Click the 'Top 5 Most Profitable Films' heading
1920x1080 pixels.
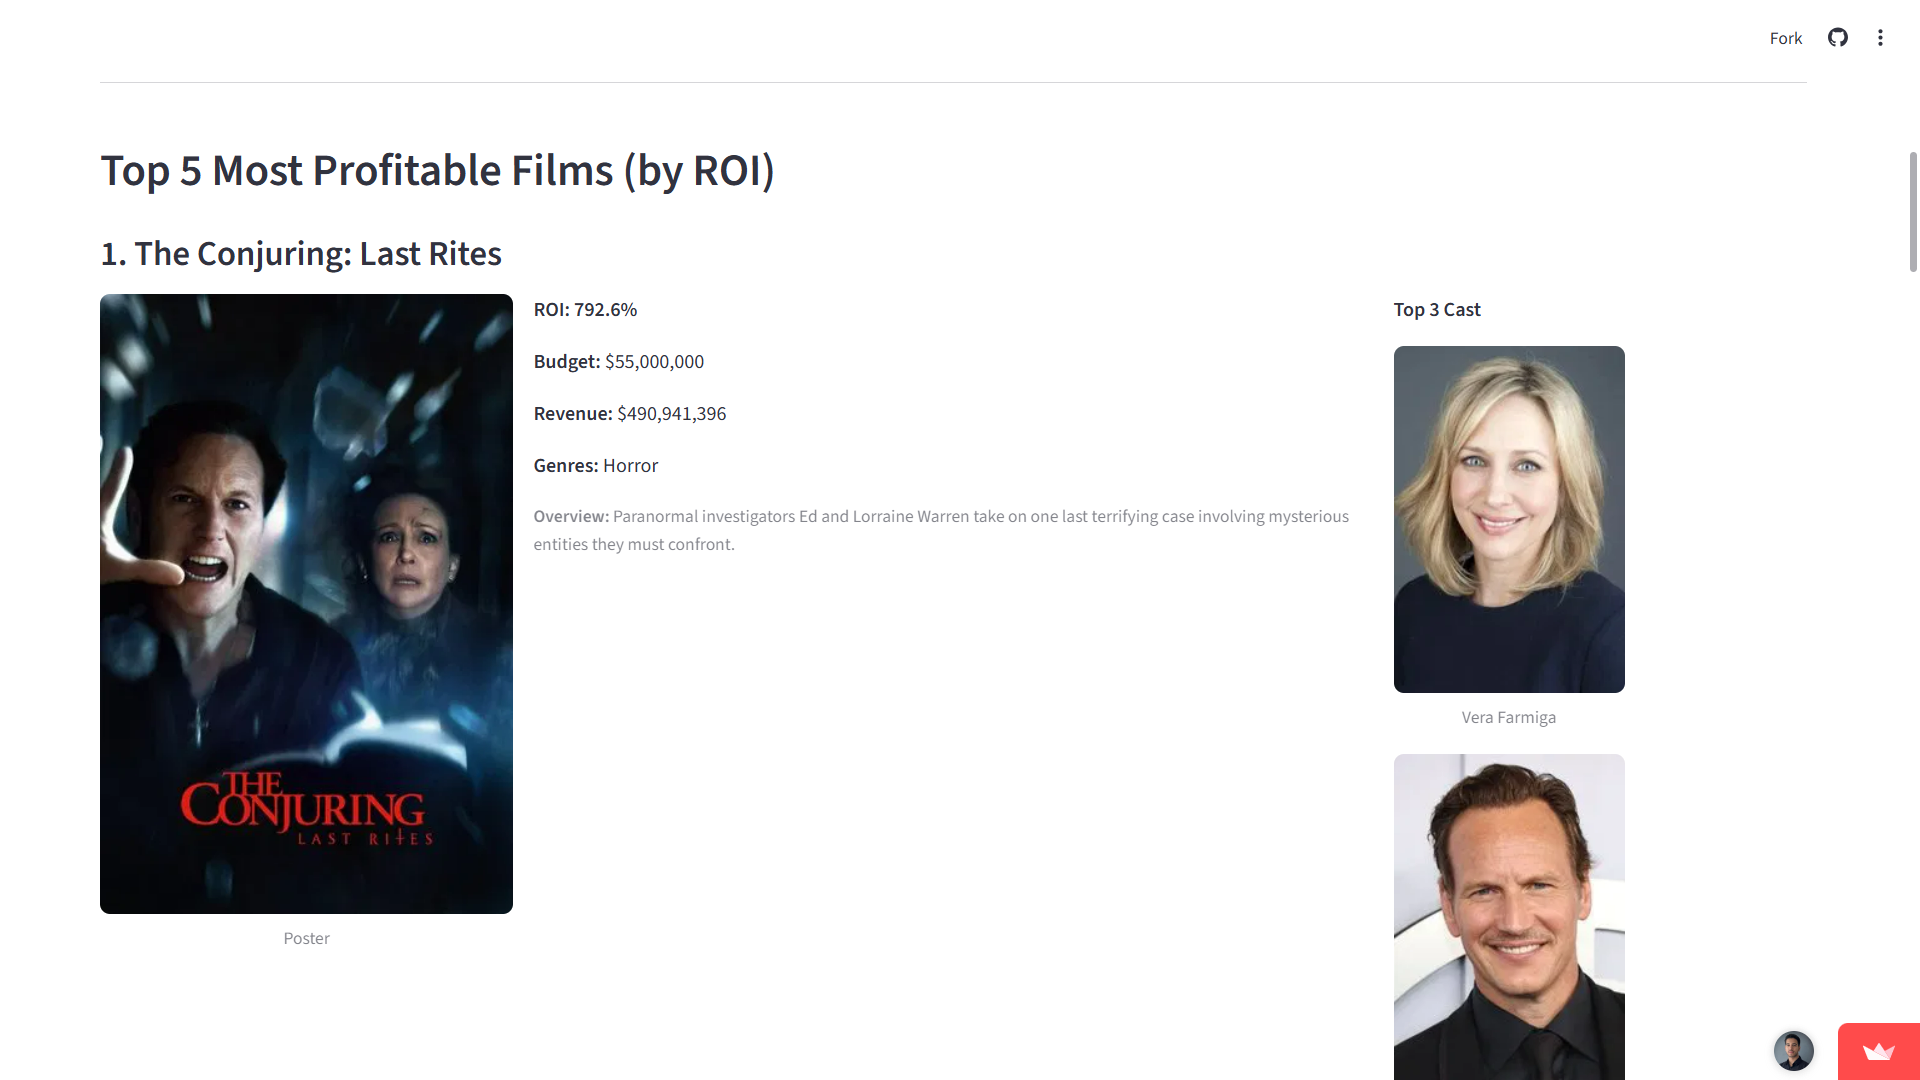coord(437,171)
